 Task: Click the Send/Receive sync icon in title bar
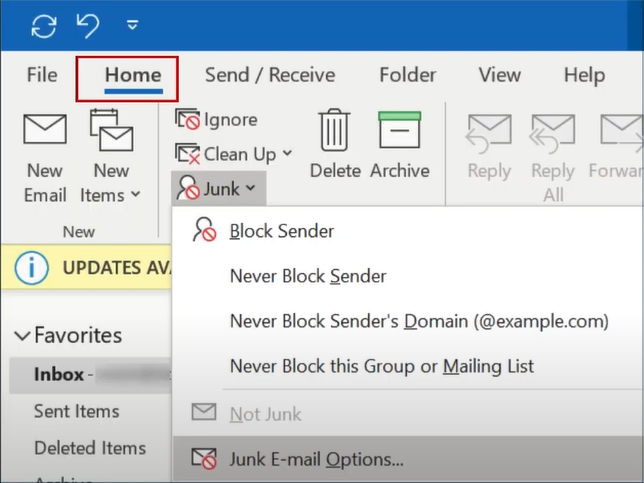click(x=44, y=26)
